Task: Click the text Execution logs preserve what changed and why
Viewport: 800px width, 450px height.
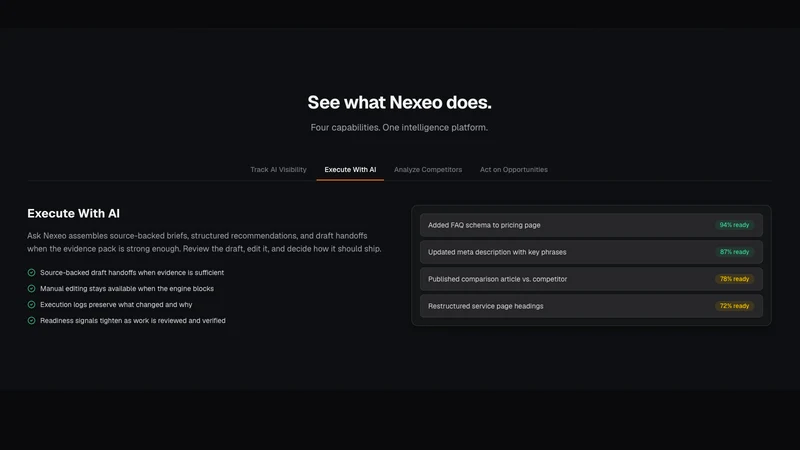Action: pyautogui.click(x=116, y=305)
